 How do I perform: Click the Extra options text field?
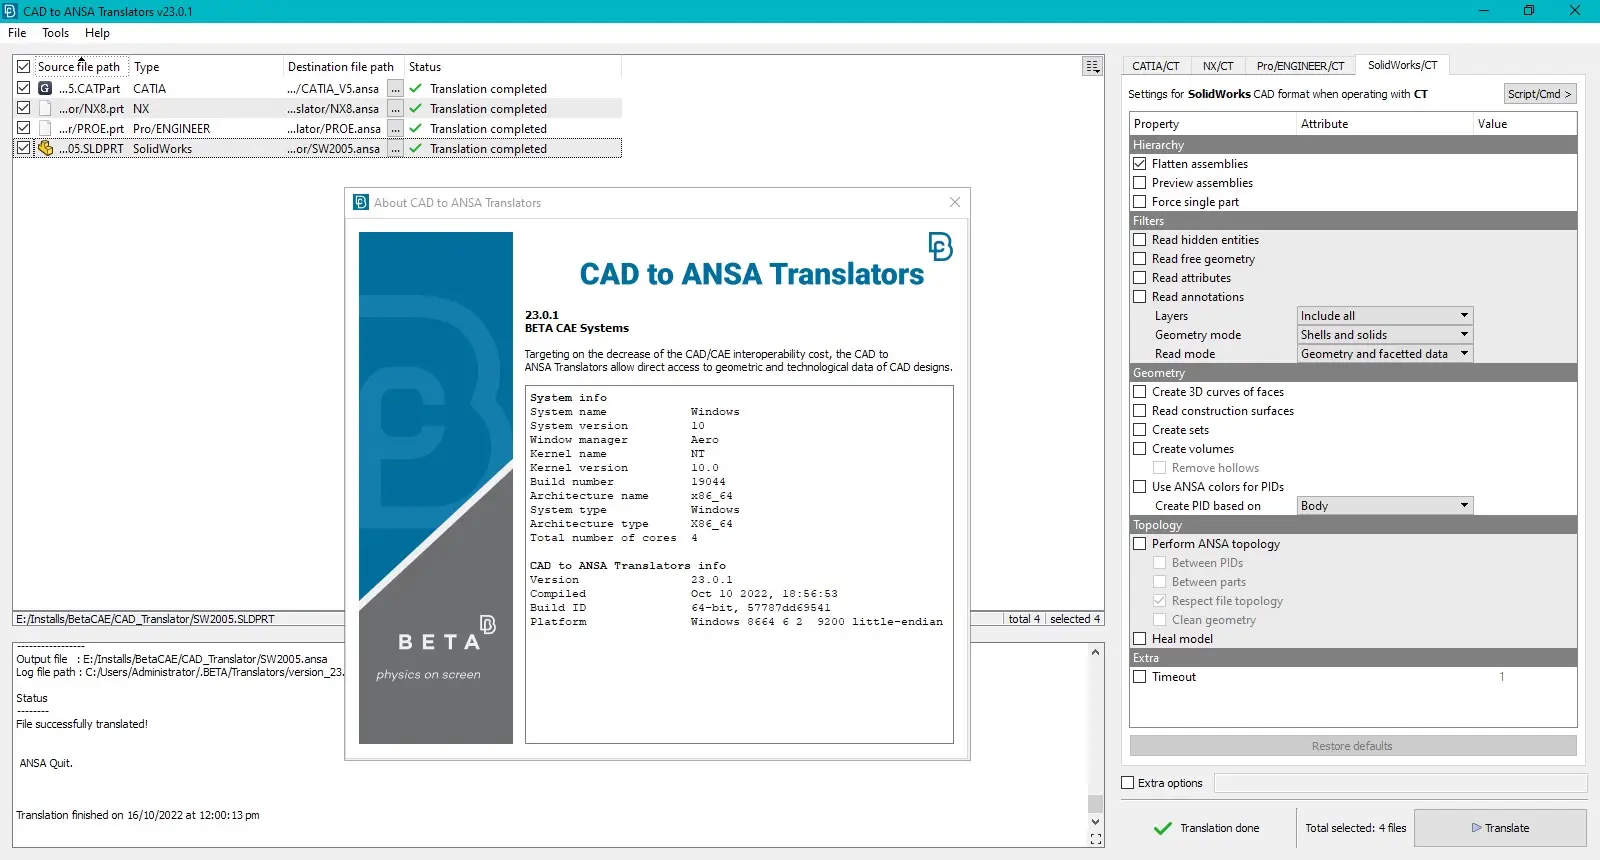click(1400, 783)
